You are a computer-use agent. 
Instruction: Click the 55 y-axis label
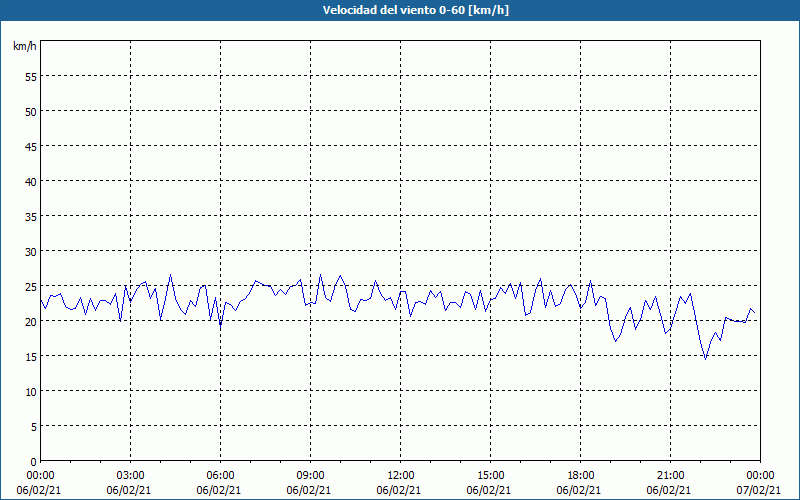(x=31, y=77)
